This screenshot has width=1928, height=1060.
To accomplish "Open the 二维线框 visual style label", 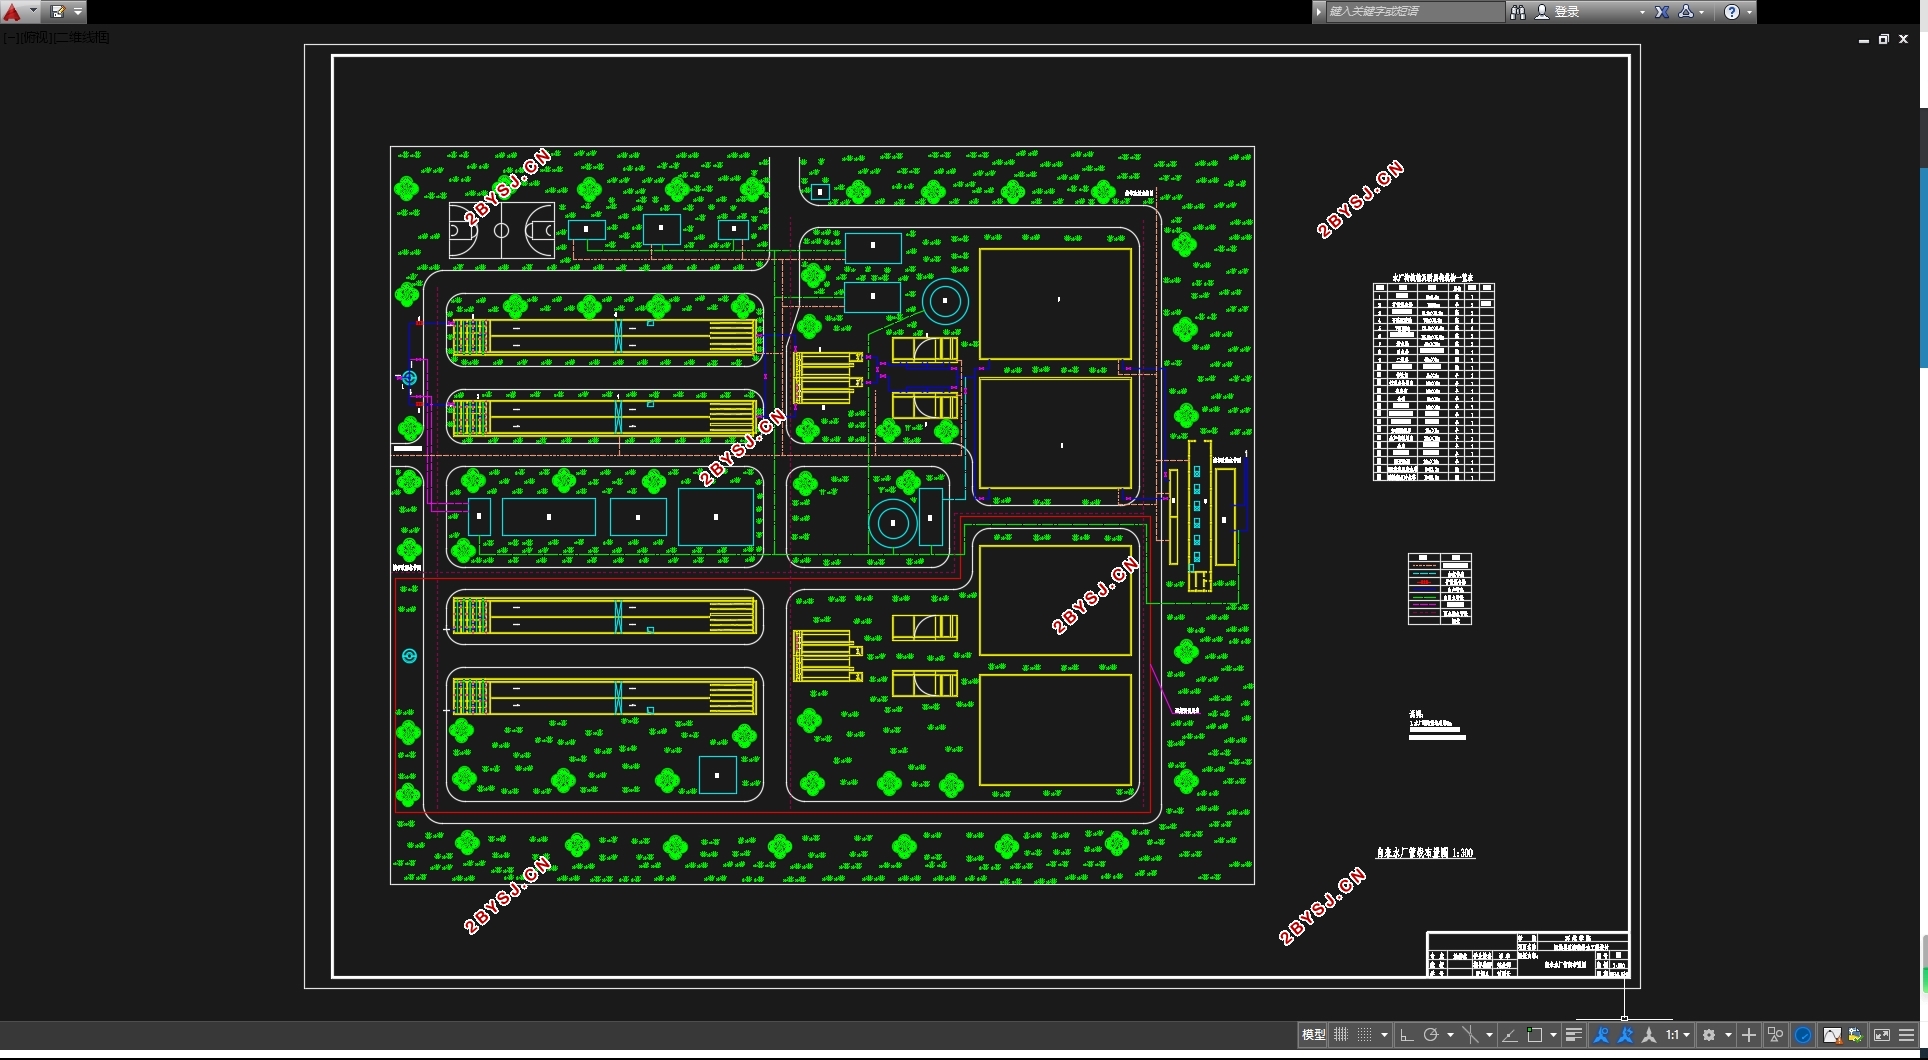I will (x=80, y=37).
